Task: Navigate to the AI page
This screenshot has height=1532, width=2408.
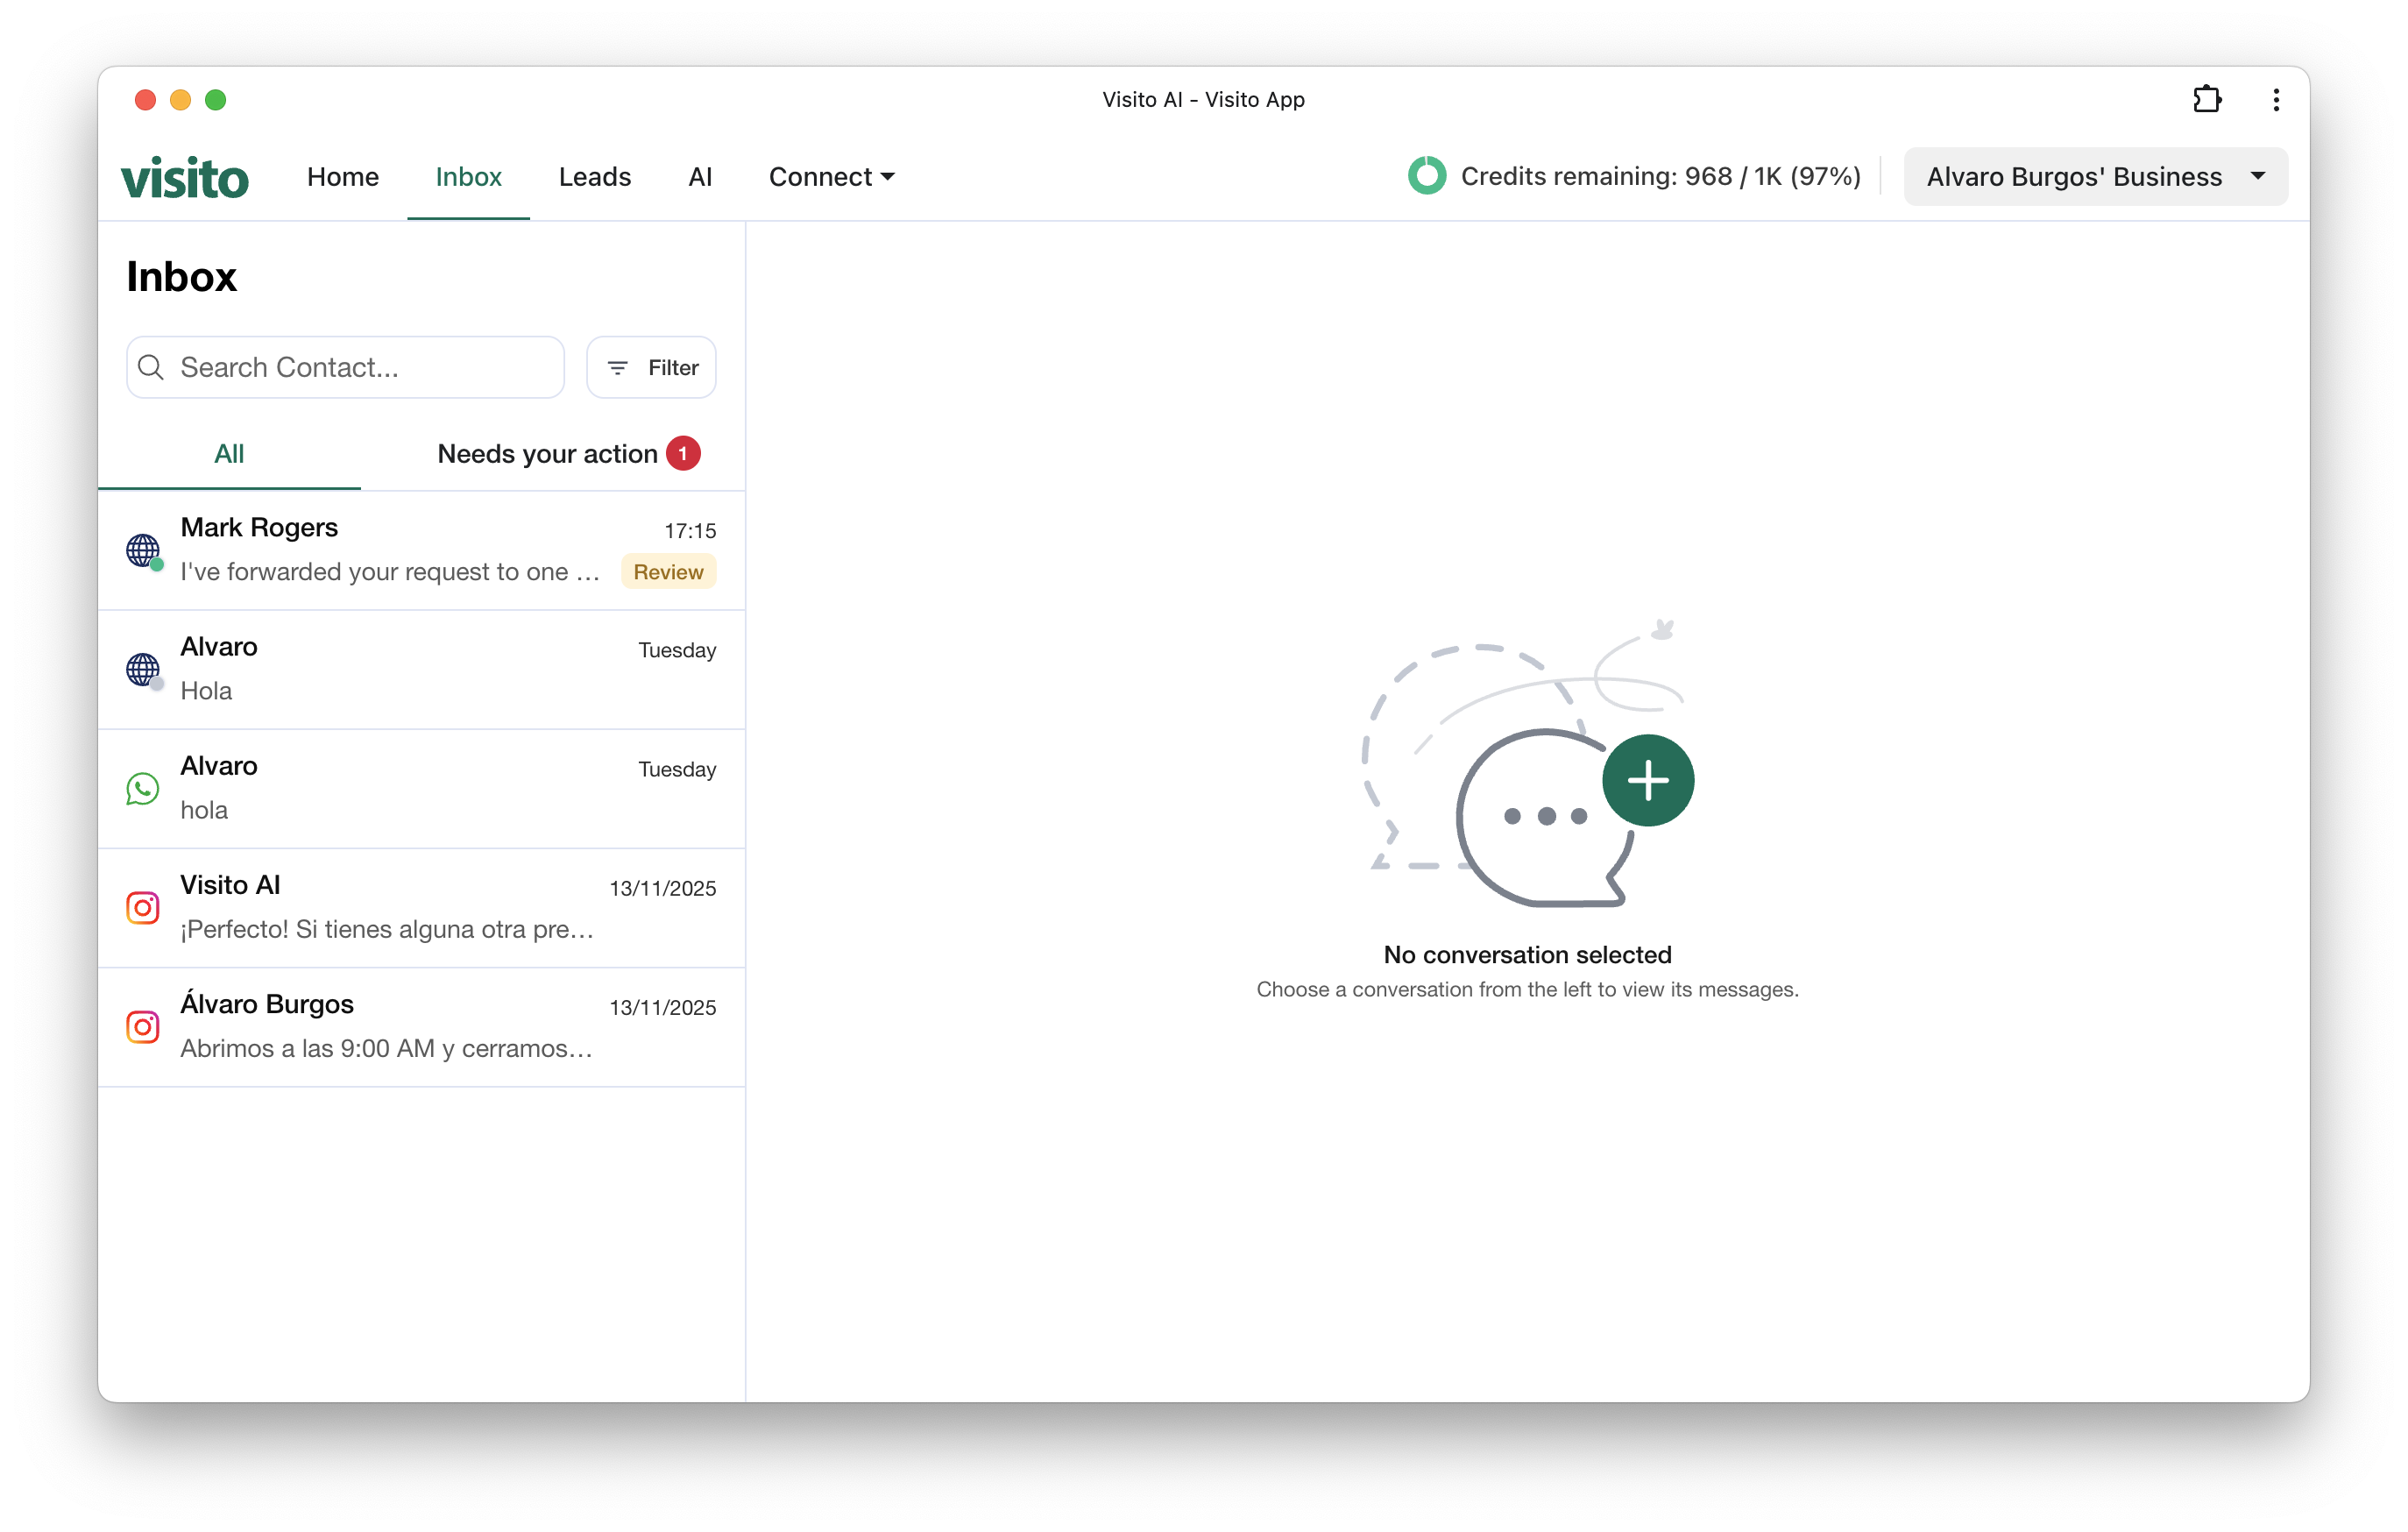Action: pyautogui.click(x=700, y=176)
